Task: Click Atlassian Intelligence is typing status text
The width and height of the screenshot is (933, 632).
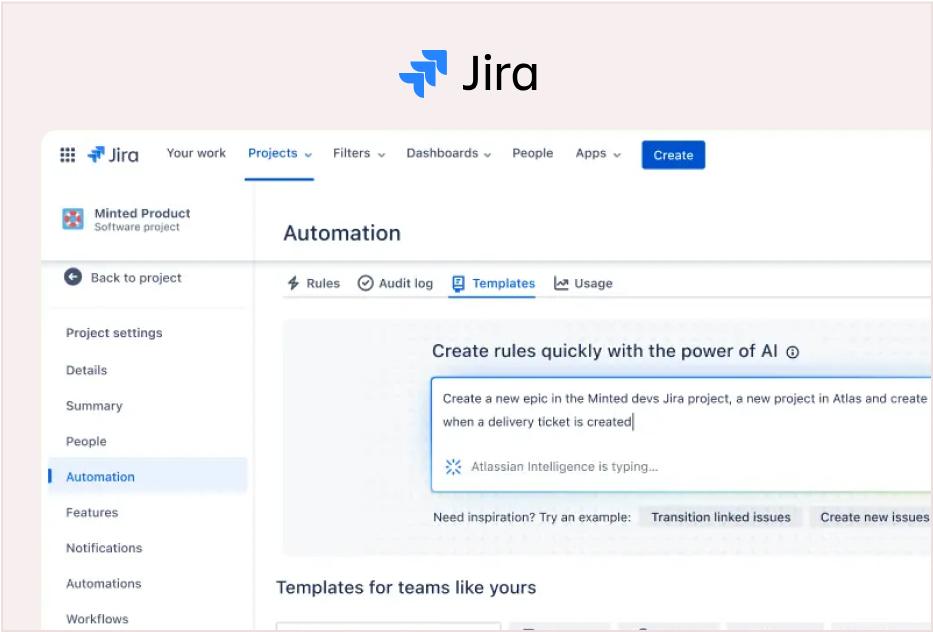Action: pyautogui.click(x=565, y=467)
